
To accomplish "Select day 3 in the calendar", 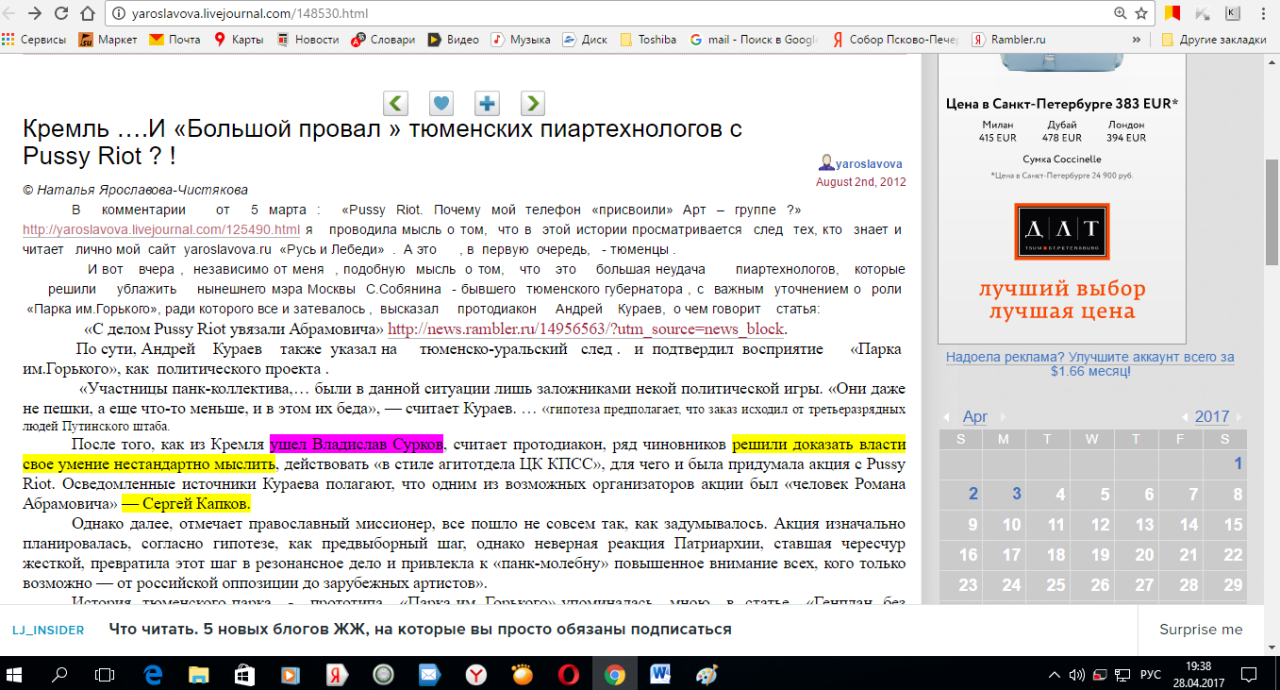I will point(1017,494).
